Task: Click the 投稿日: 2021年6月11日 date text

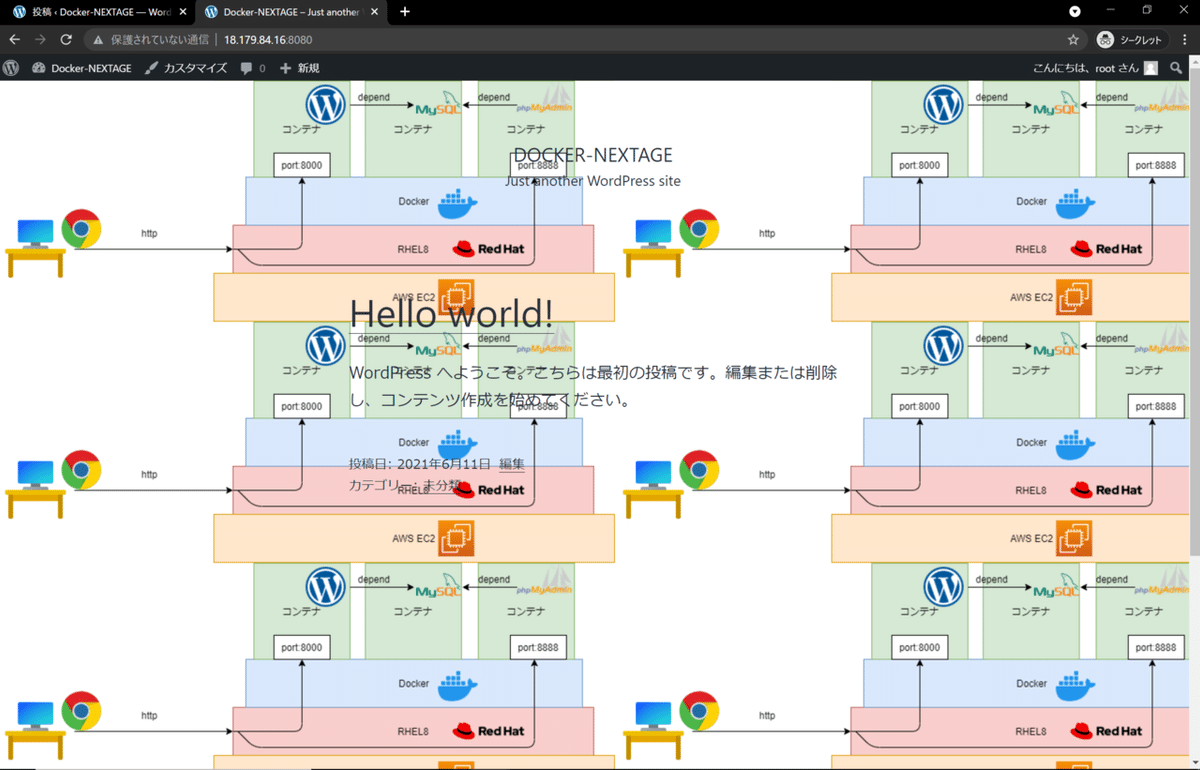Action: point(420,464)
